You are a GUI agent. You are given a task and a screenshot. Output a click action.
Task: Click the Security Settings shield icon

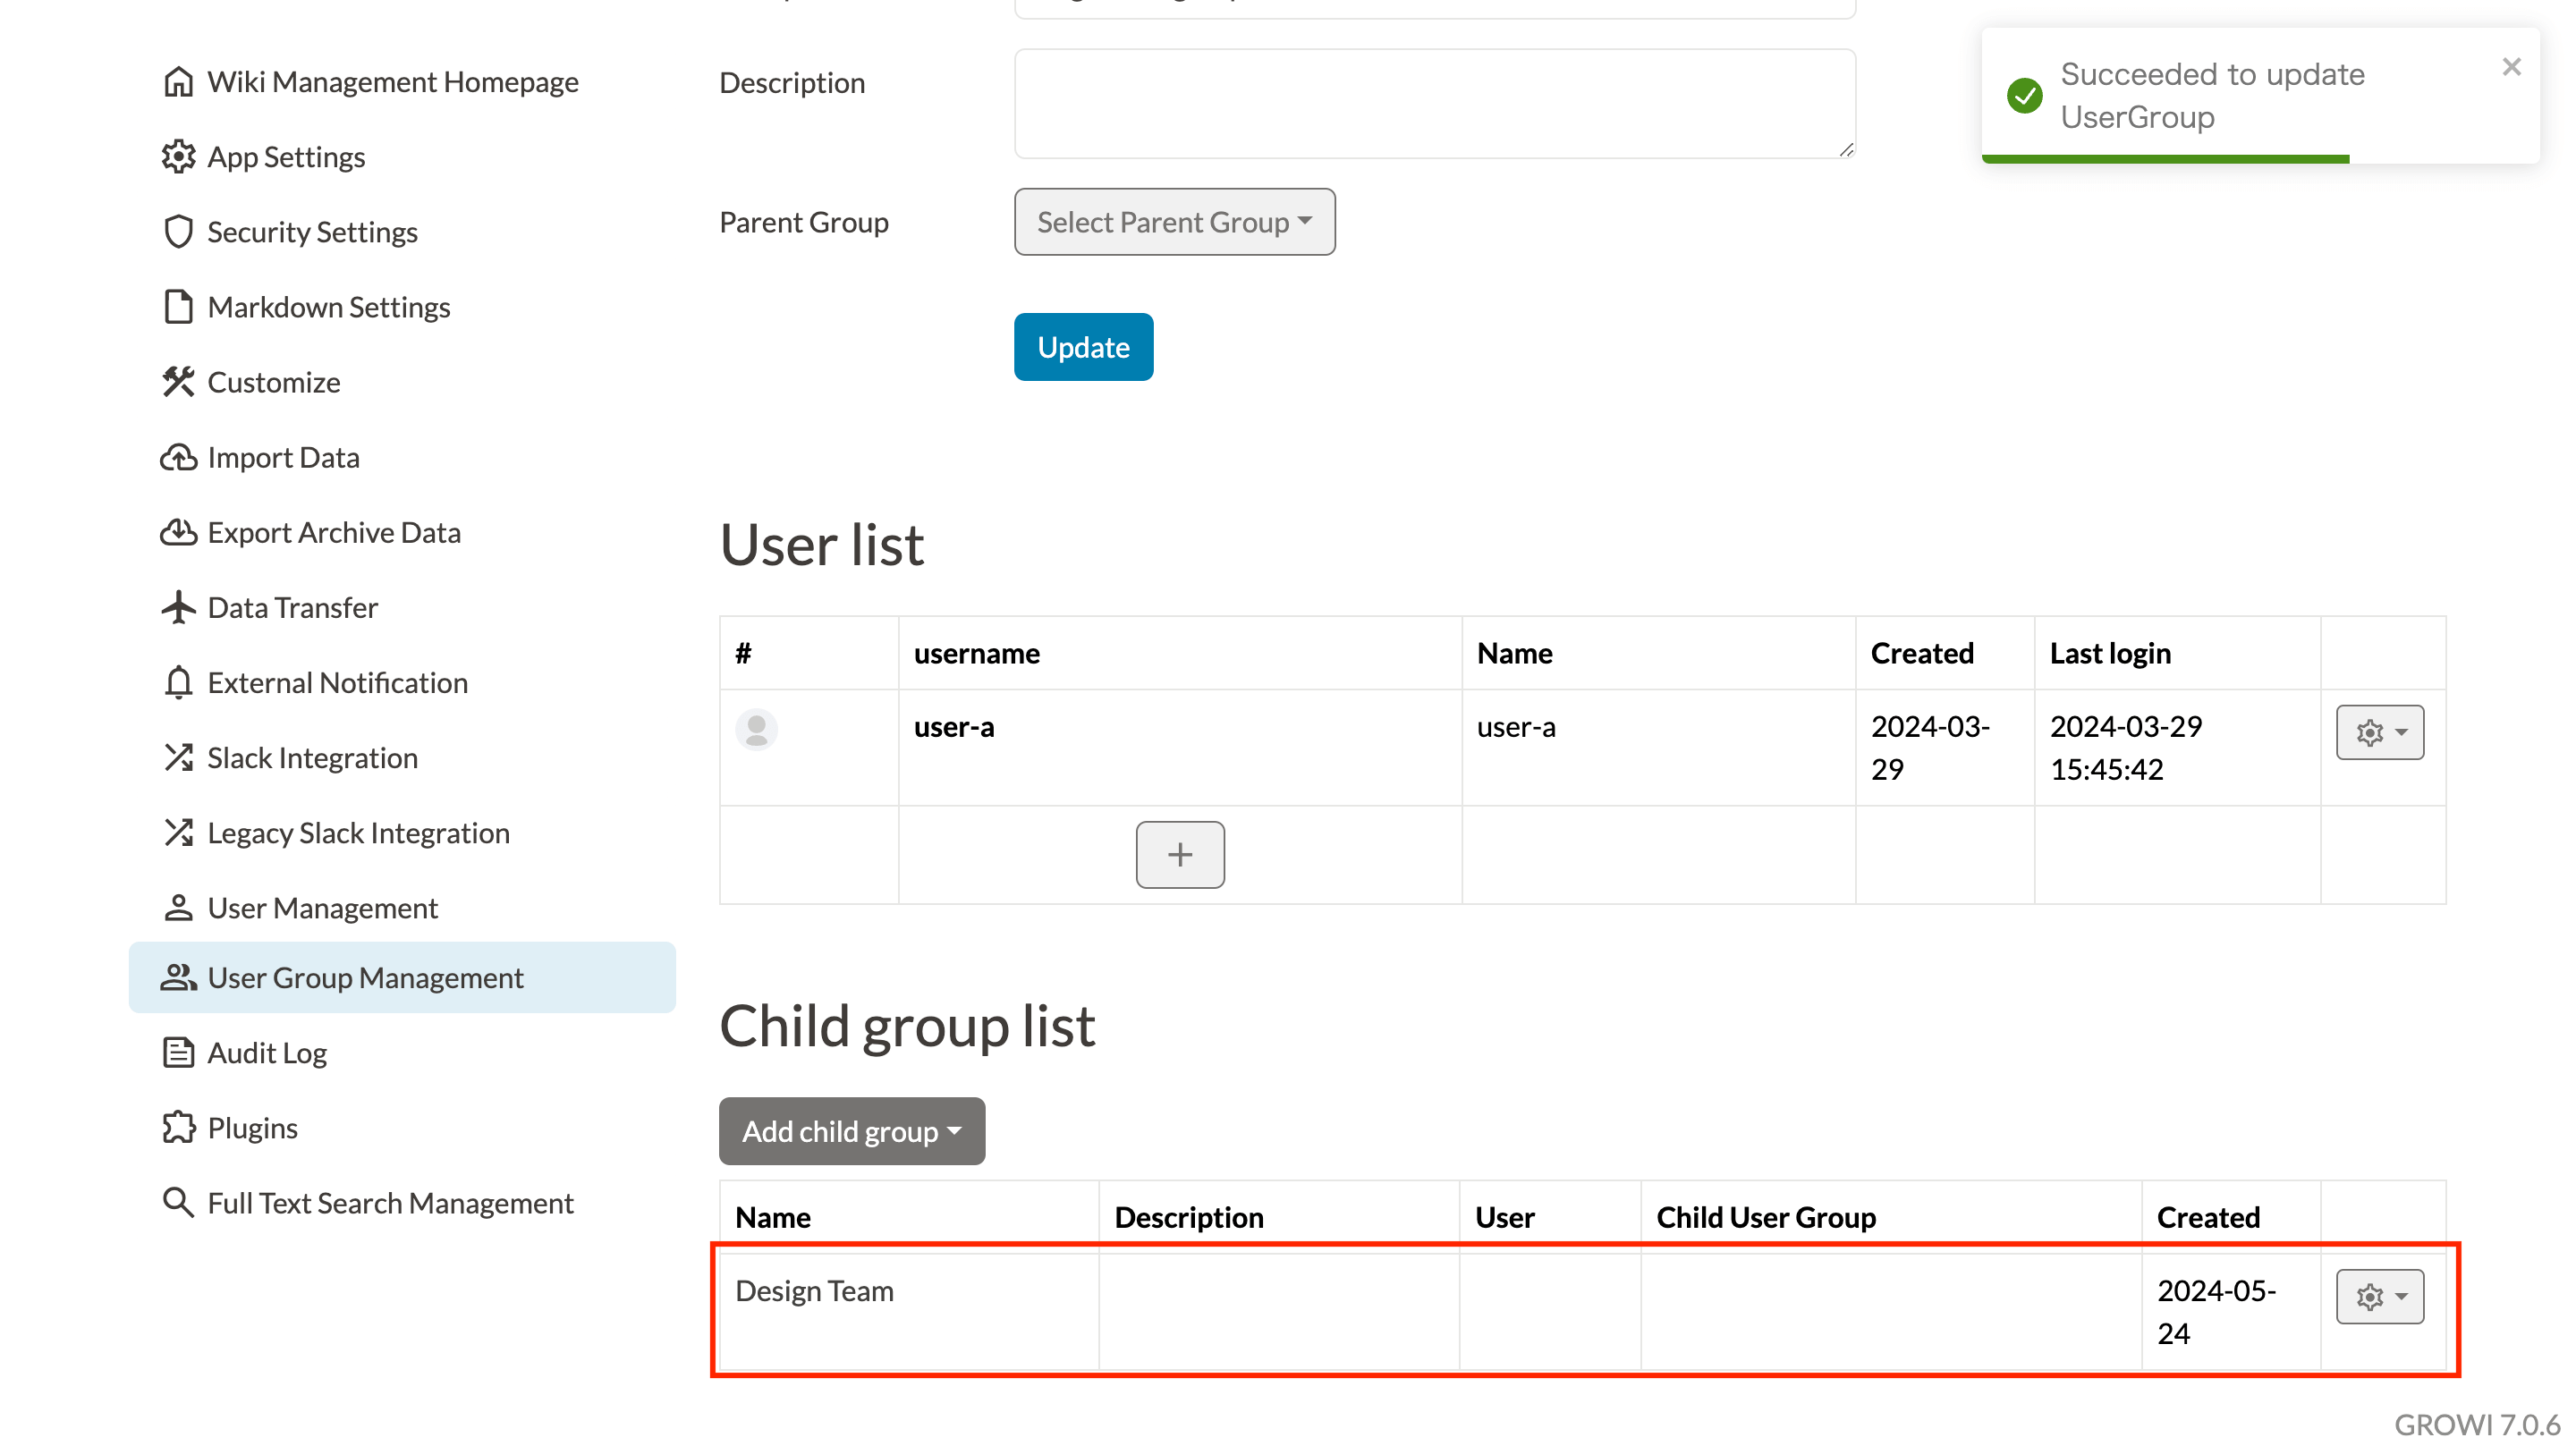pos(177,230)
